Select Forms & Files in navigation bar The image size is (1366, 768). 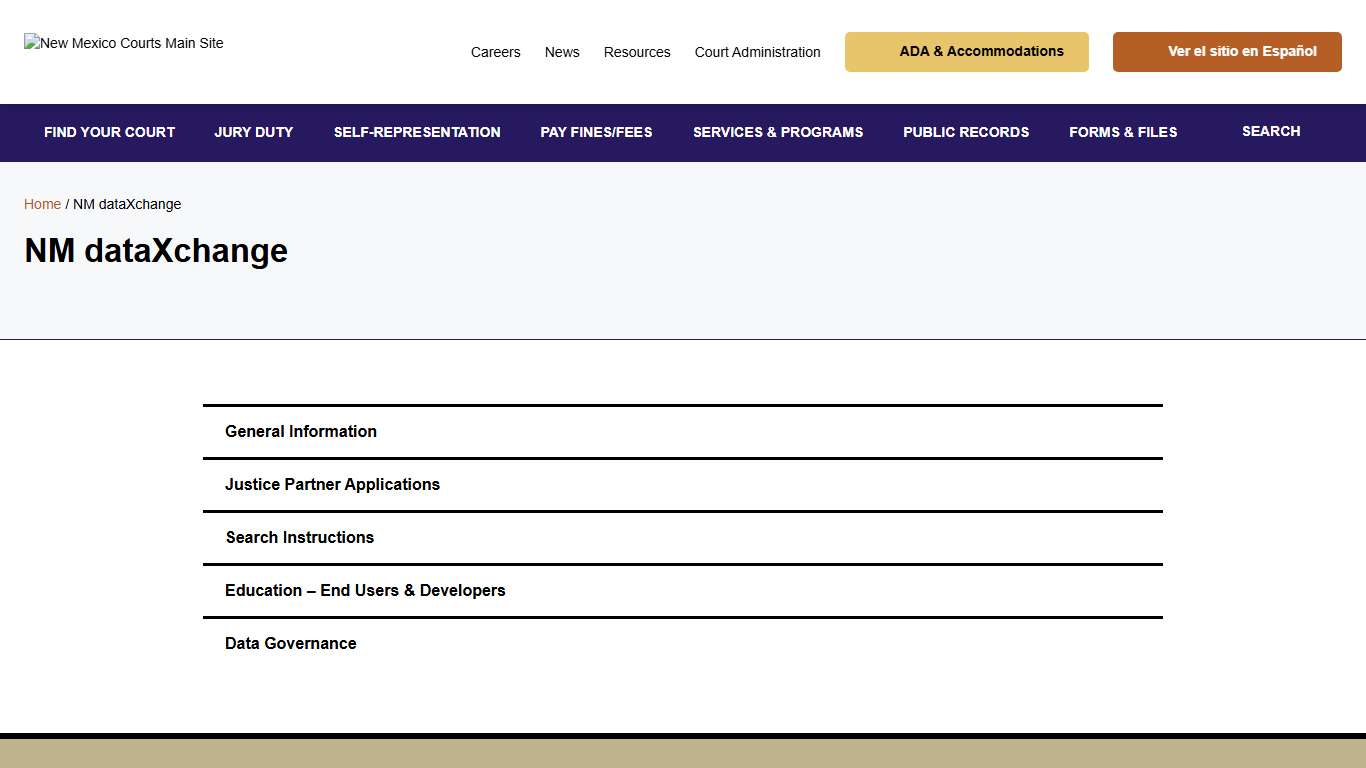click(x=1123, y=132)
